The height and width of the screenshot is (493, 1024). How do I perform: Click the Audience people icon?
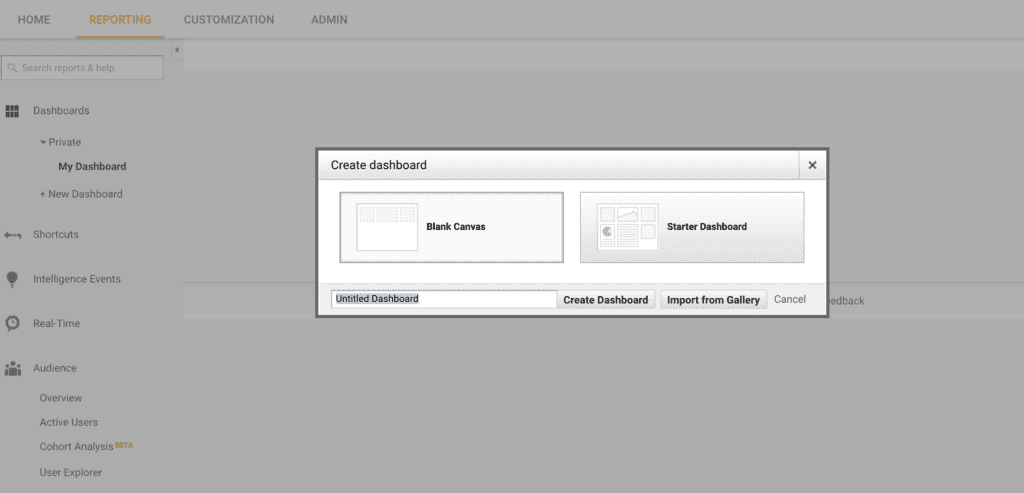point(12,368)
